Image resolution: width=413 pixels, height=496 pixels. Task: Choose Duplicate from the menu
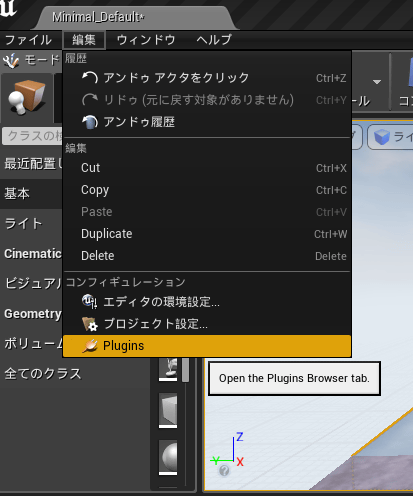[207, 234]
